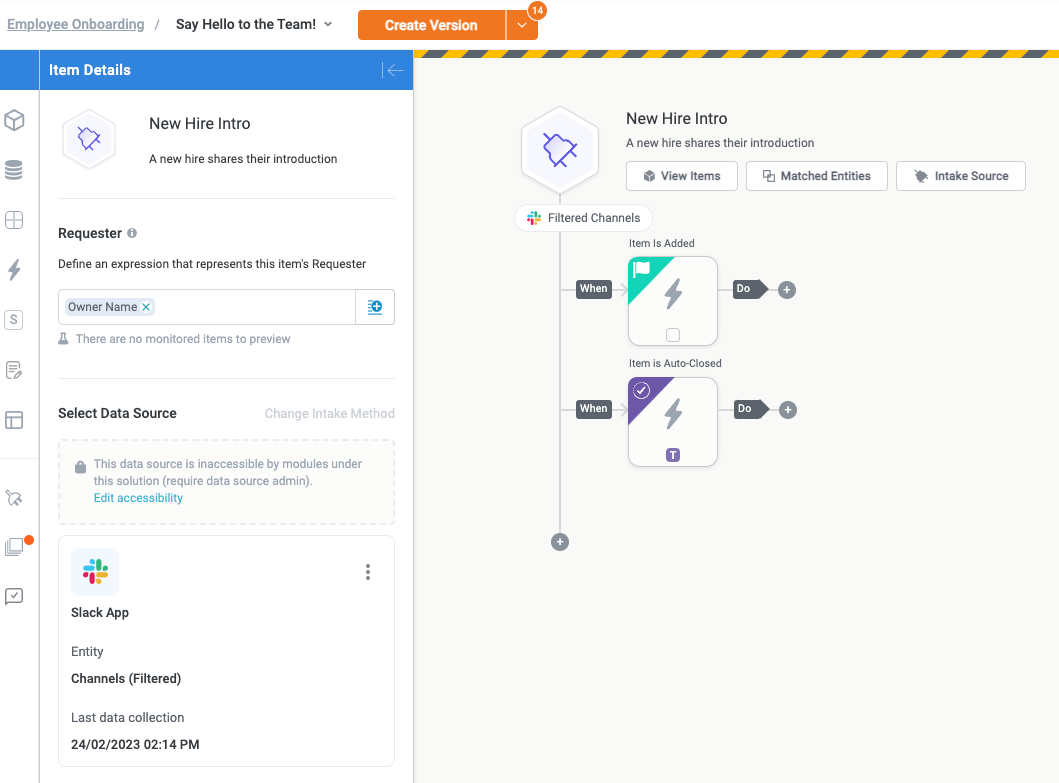Click the Slack App logo icon
Screen dimensions: 1059x783
(x=94, y=571)
